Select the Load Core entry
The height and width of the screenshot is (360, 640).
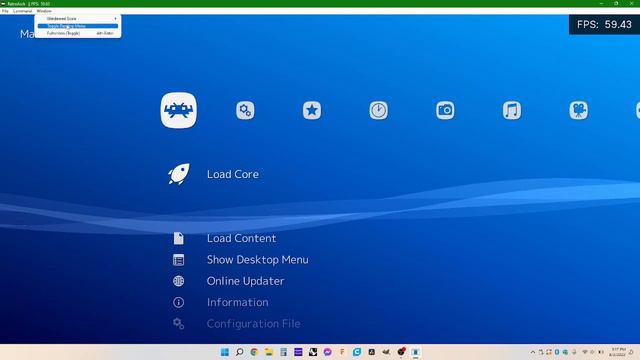[x=233, y=174]
